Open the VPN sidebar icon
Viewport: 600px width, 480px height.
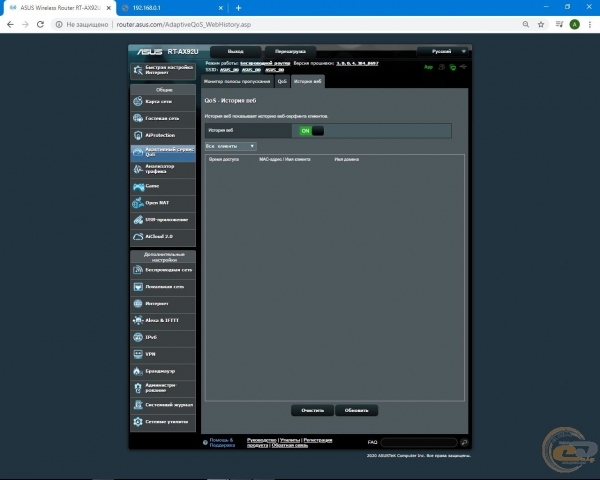coord(138,354)
